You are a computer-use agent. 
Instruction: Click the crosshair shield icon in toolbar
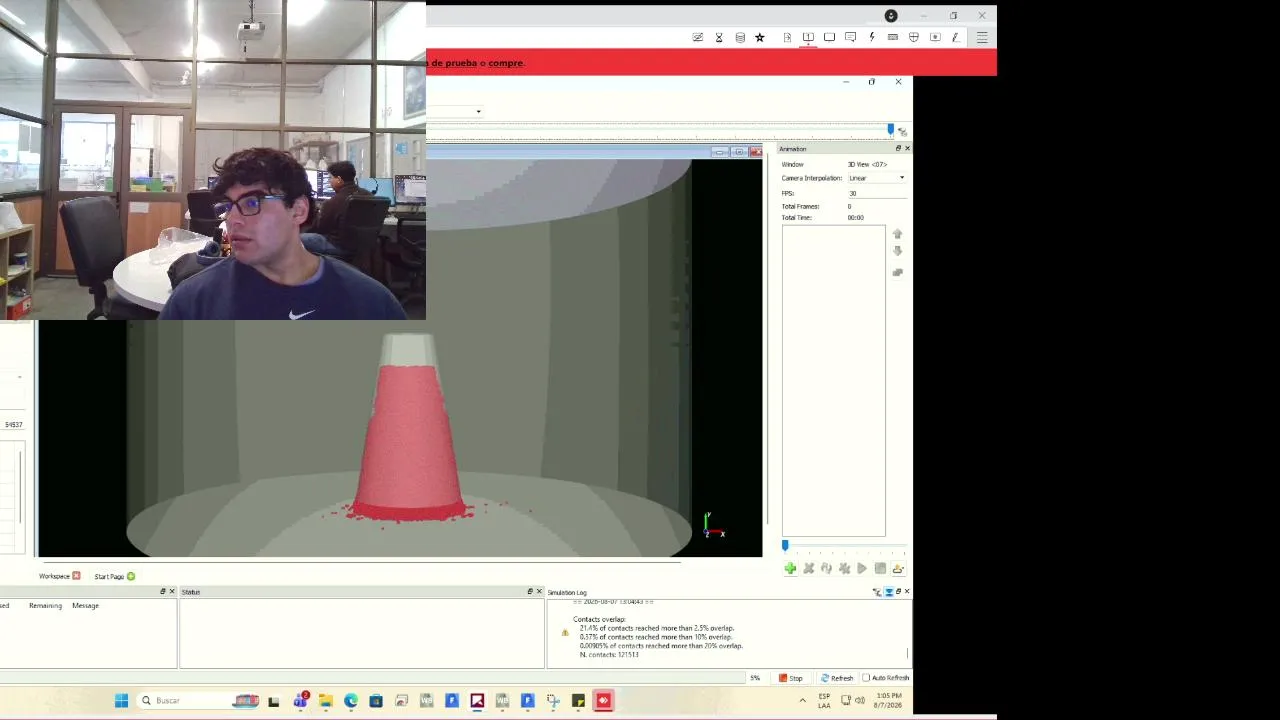(914, 38)
